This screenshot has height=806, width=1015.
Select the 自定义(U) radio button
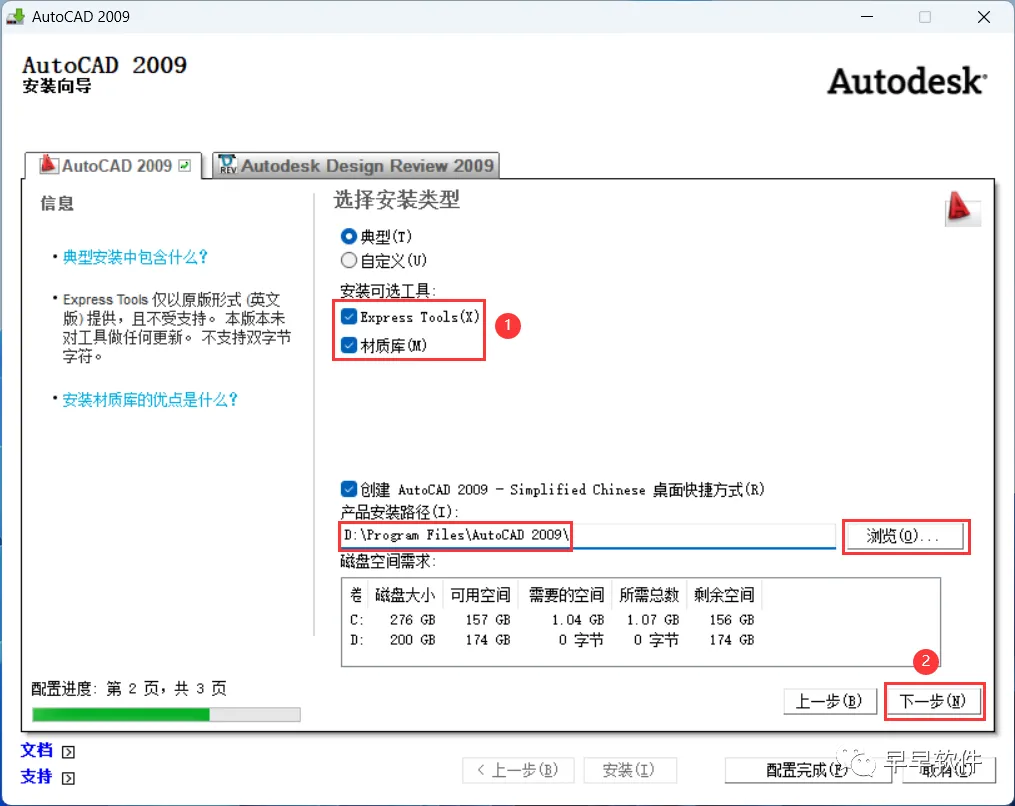pyautogui.click(x=348, y=260)
